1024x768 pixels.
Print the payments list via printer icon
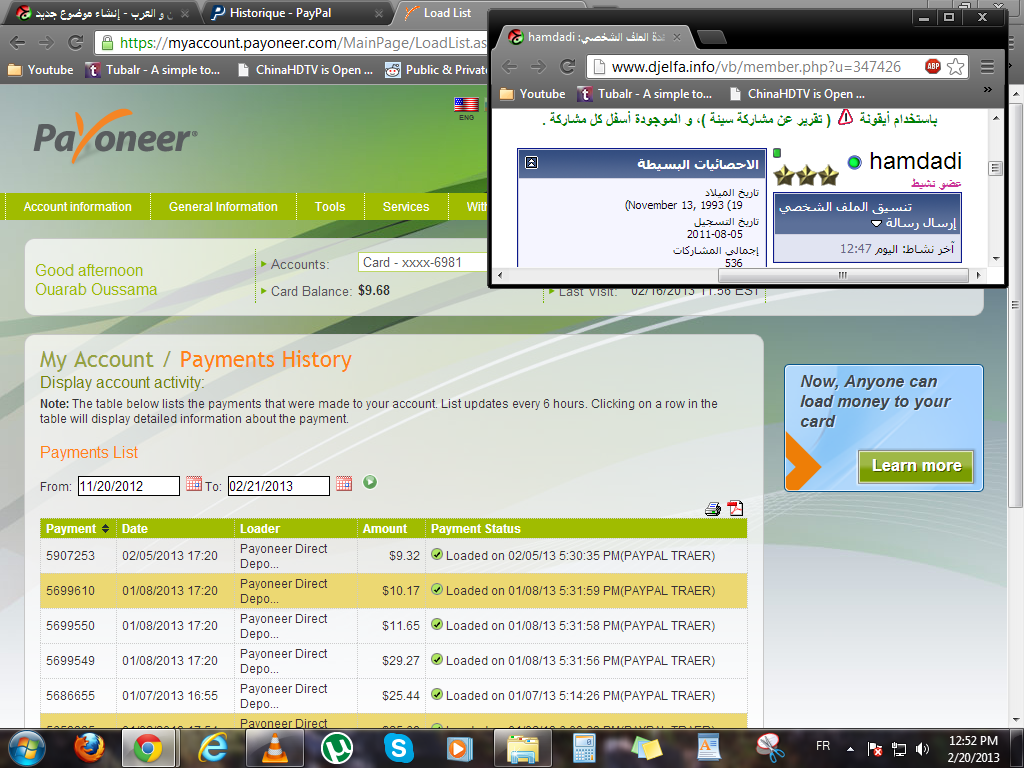point(712,509)
